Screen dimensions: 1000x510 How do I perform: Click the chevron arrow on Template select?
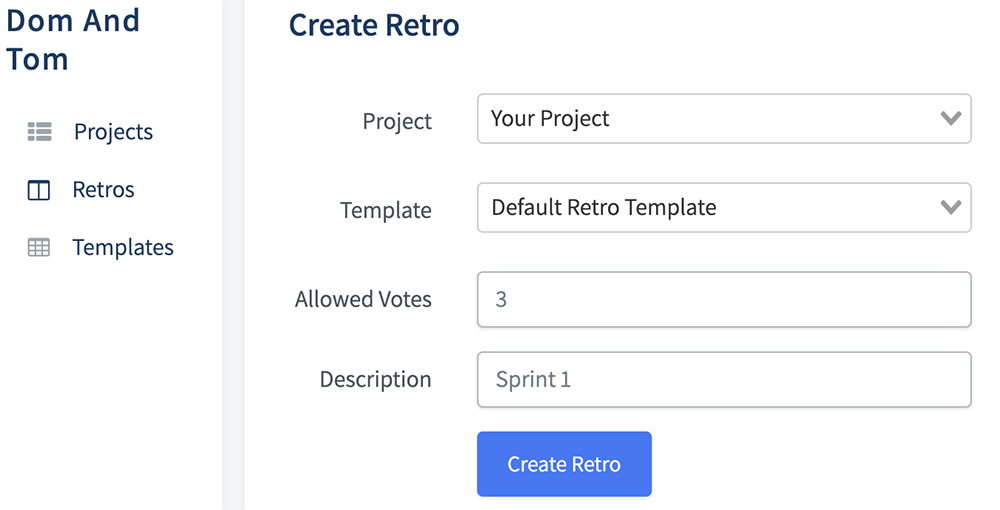click(x=950, y=208)
